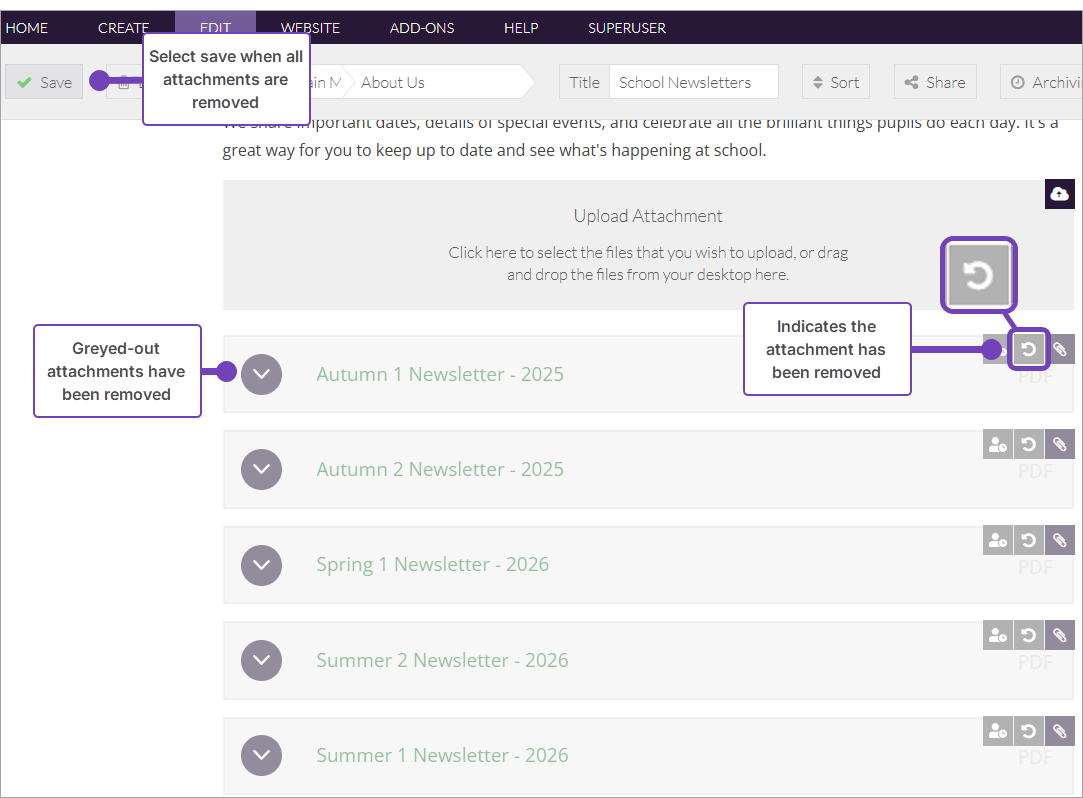Open user permissions icon for Summer 1 Newsletter
1083x798 pixels.
(x=997, y=731)
